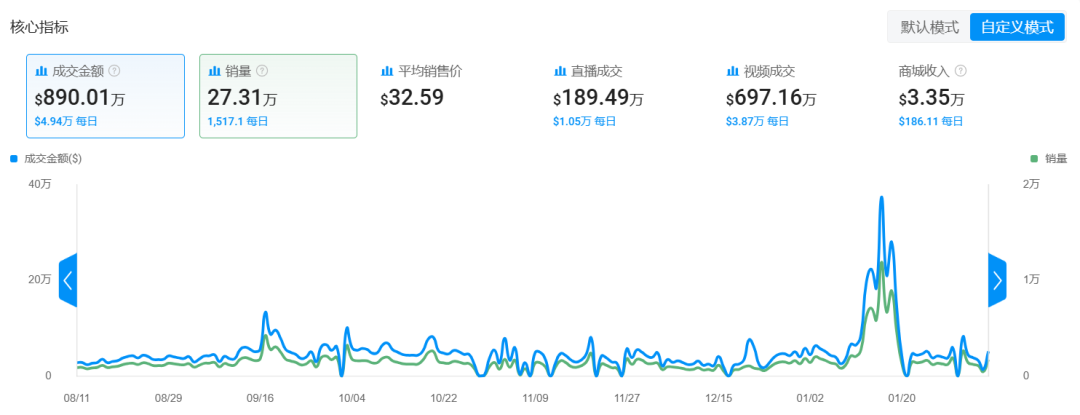Toggle blue 成交金额($) legend swatch

(x=14, y=159)
